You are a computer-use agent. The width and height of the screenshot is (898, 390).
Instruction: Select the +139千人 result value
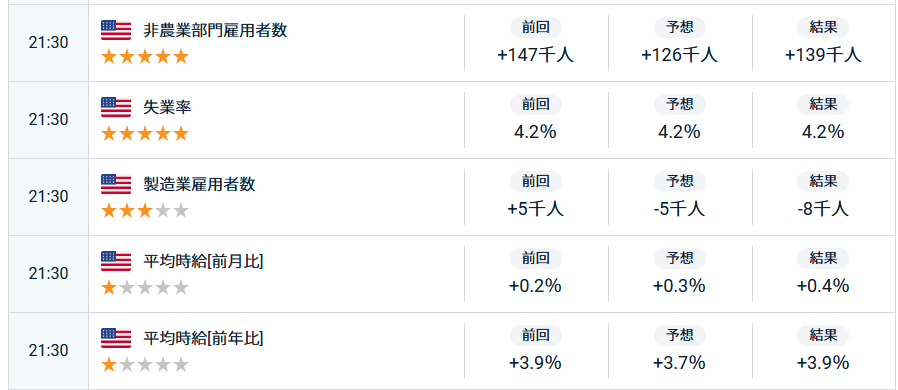click(x=823, y=55)
